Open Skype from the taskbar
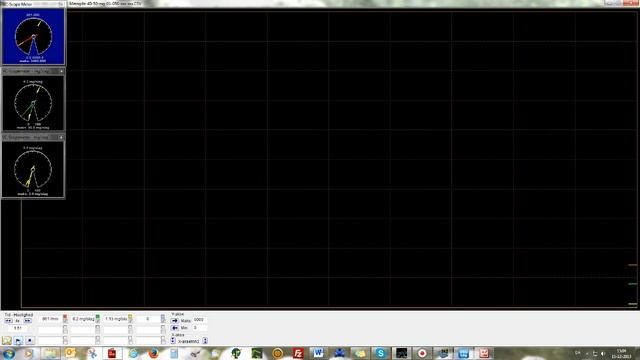The height and width of the screenshot is (360, 640). [x=380, y=353]
